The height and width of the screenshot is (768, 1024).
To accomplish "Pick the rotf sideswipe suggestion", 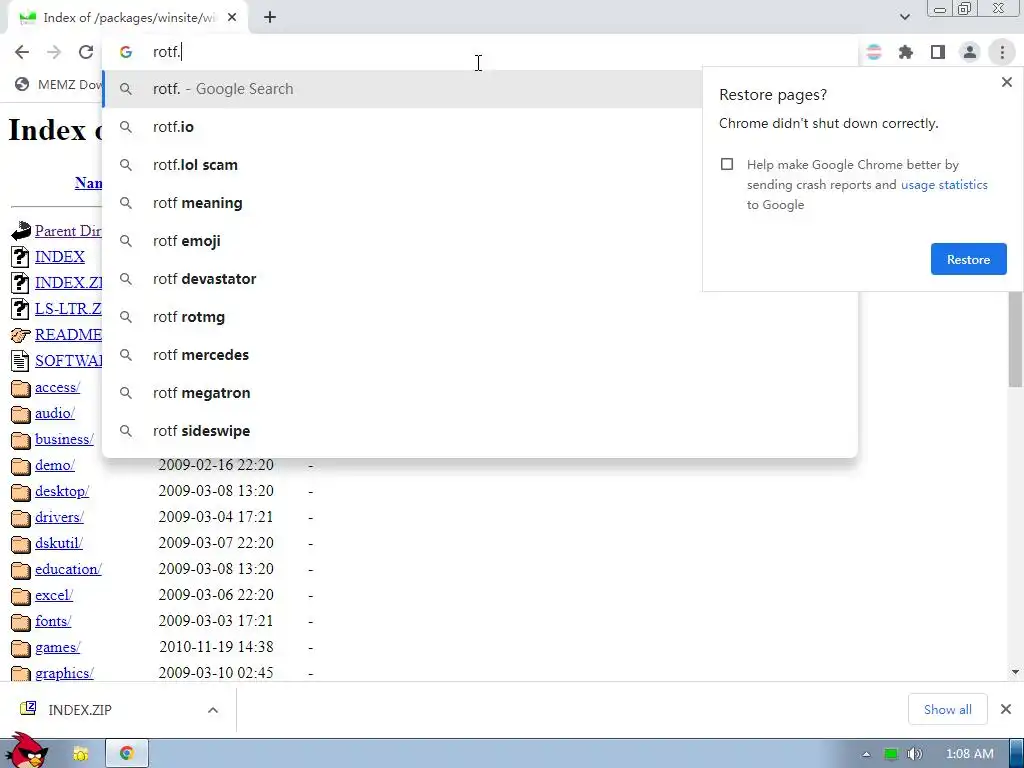I will click(480, 431).
